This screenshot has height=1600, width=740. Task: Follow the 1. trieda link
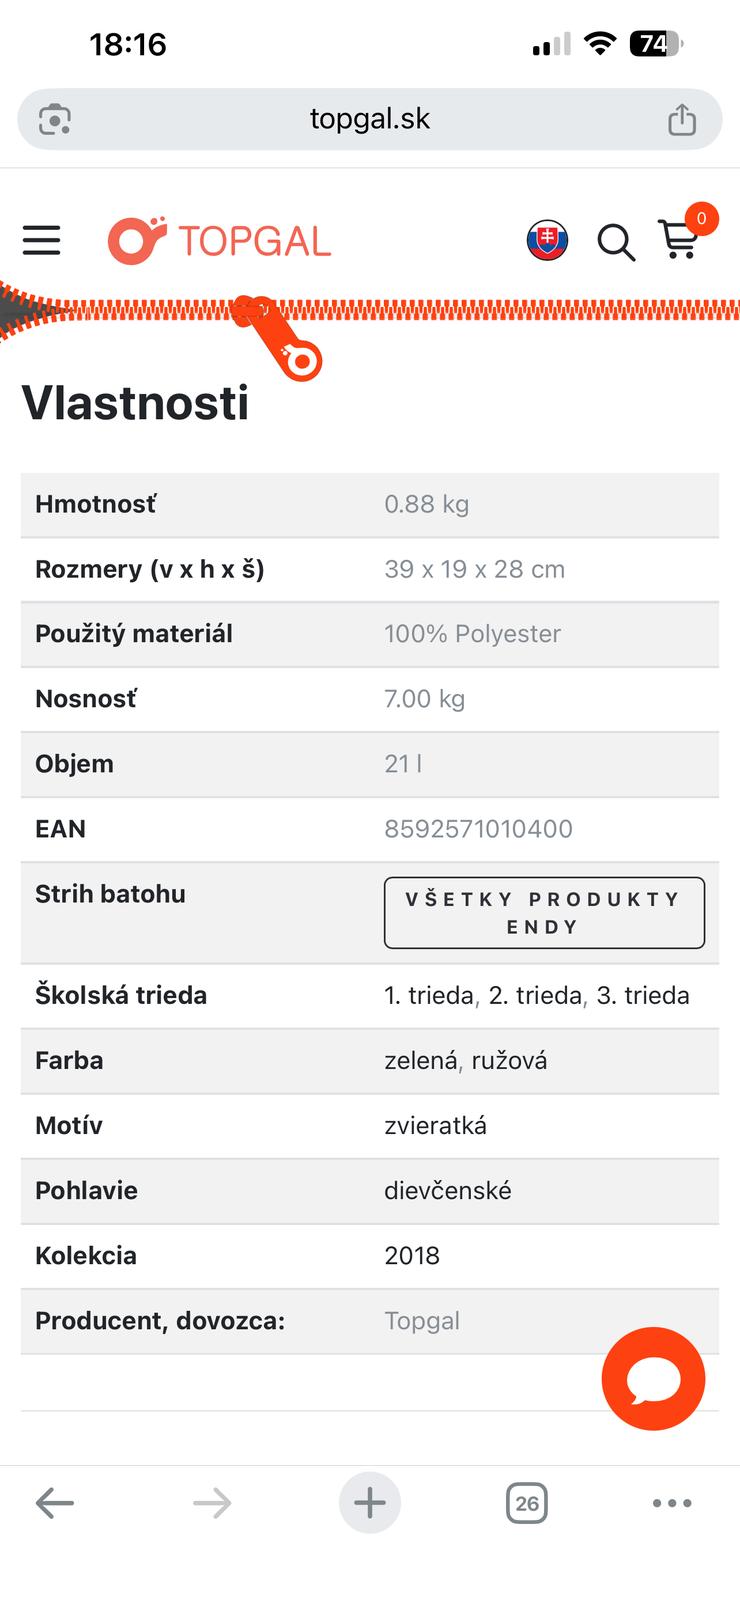tap(429, 996)
